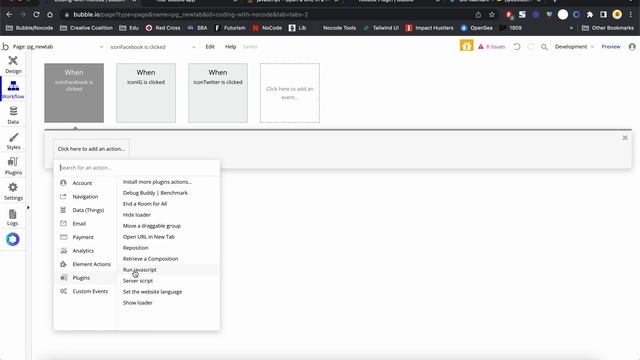The height and width of the screenshot is (360, 640).
Task: Focus the Search for an action field
Action: 137,167
